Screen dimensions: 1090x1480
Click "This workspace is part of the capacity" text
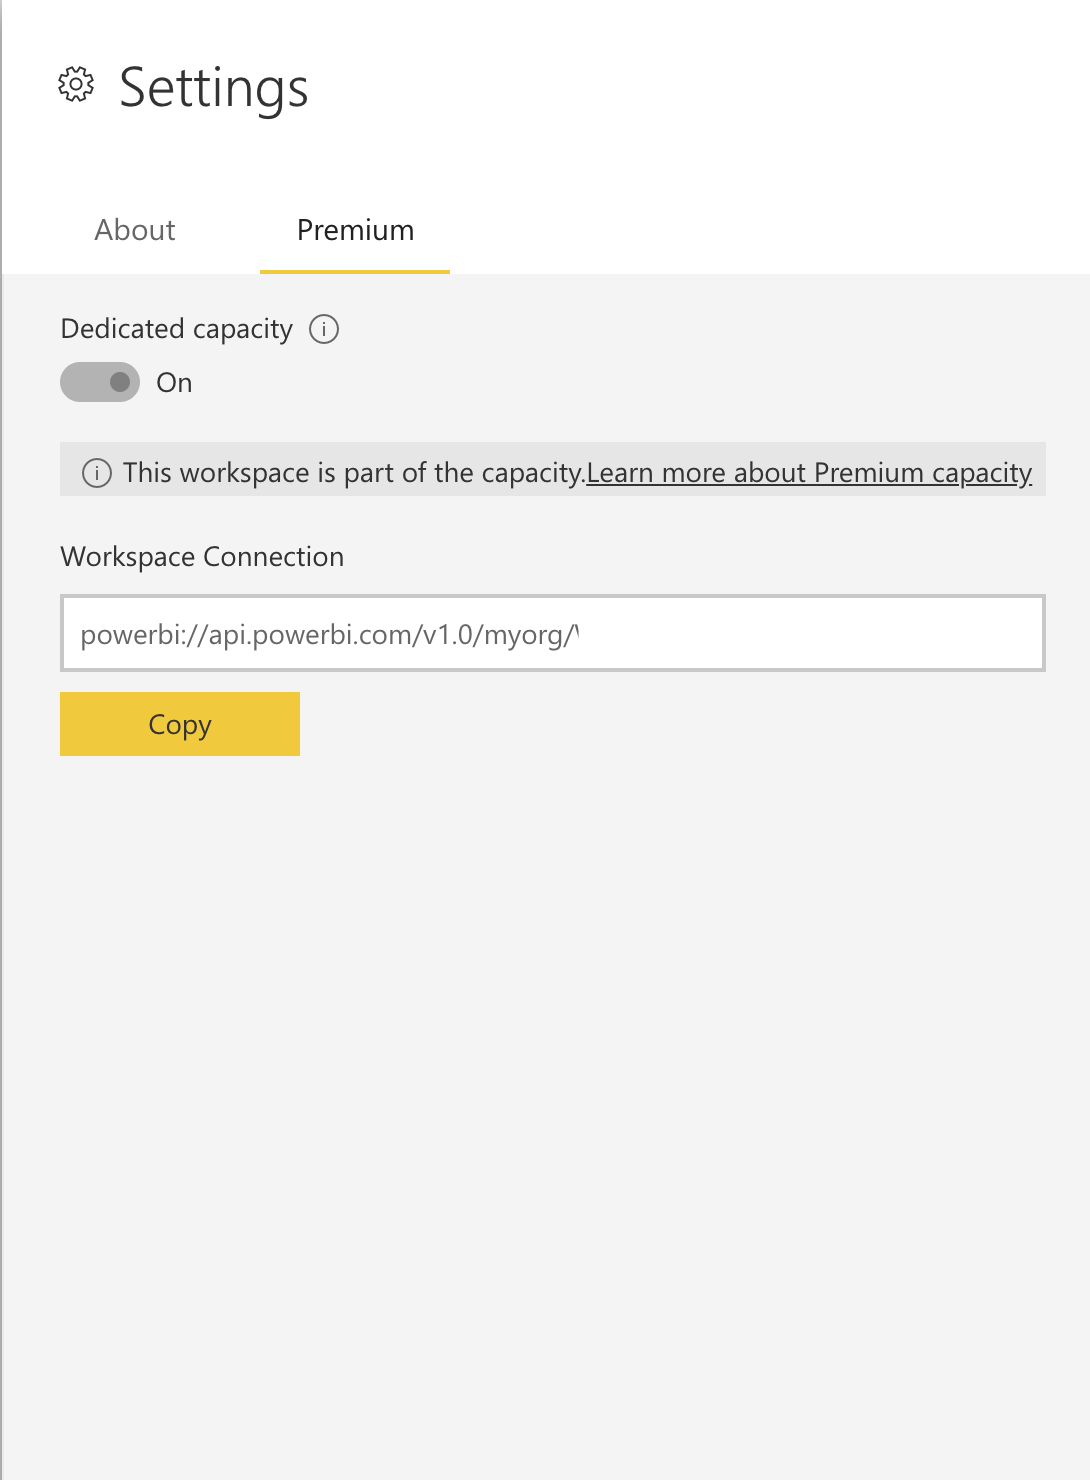click(354, 472)
